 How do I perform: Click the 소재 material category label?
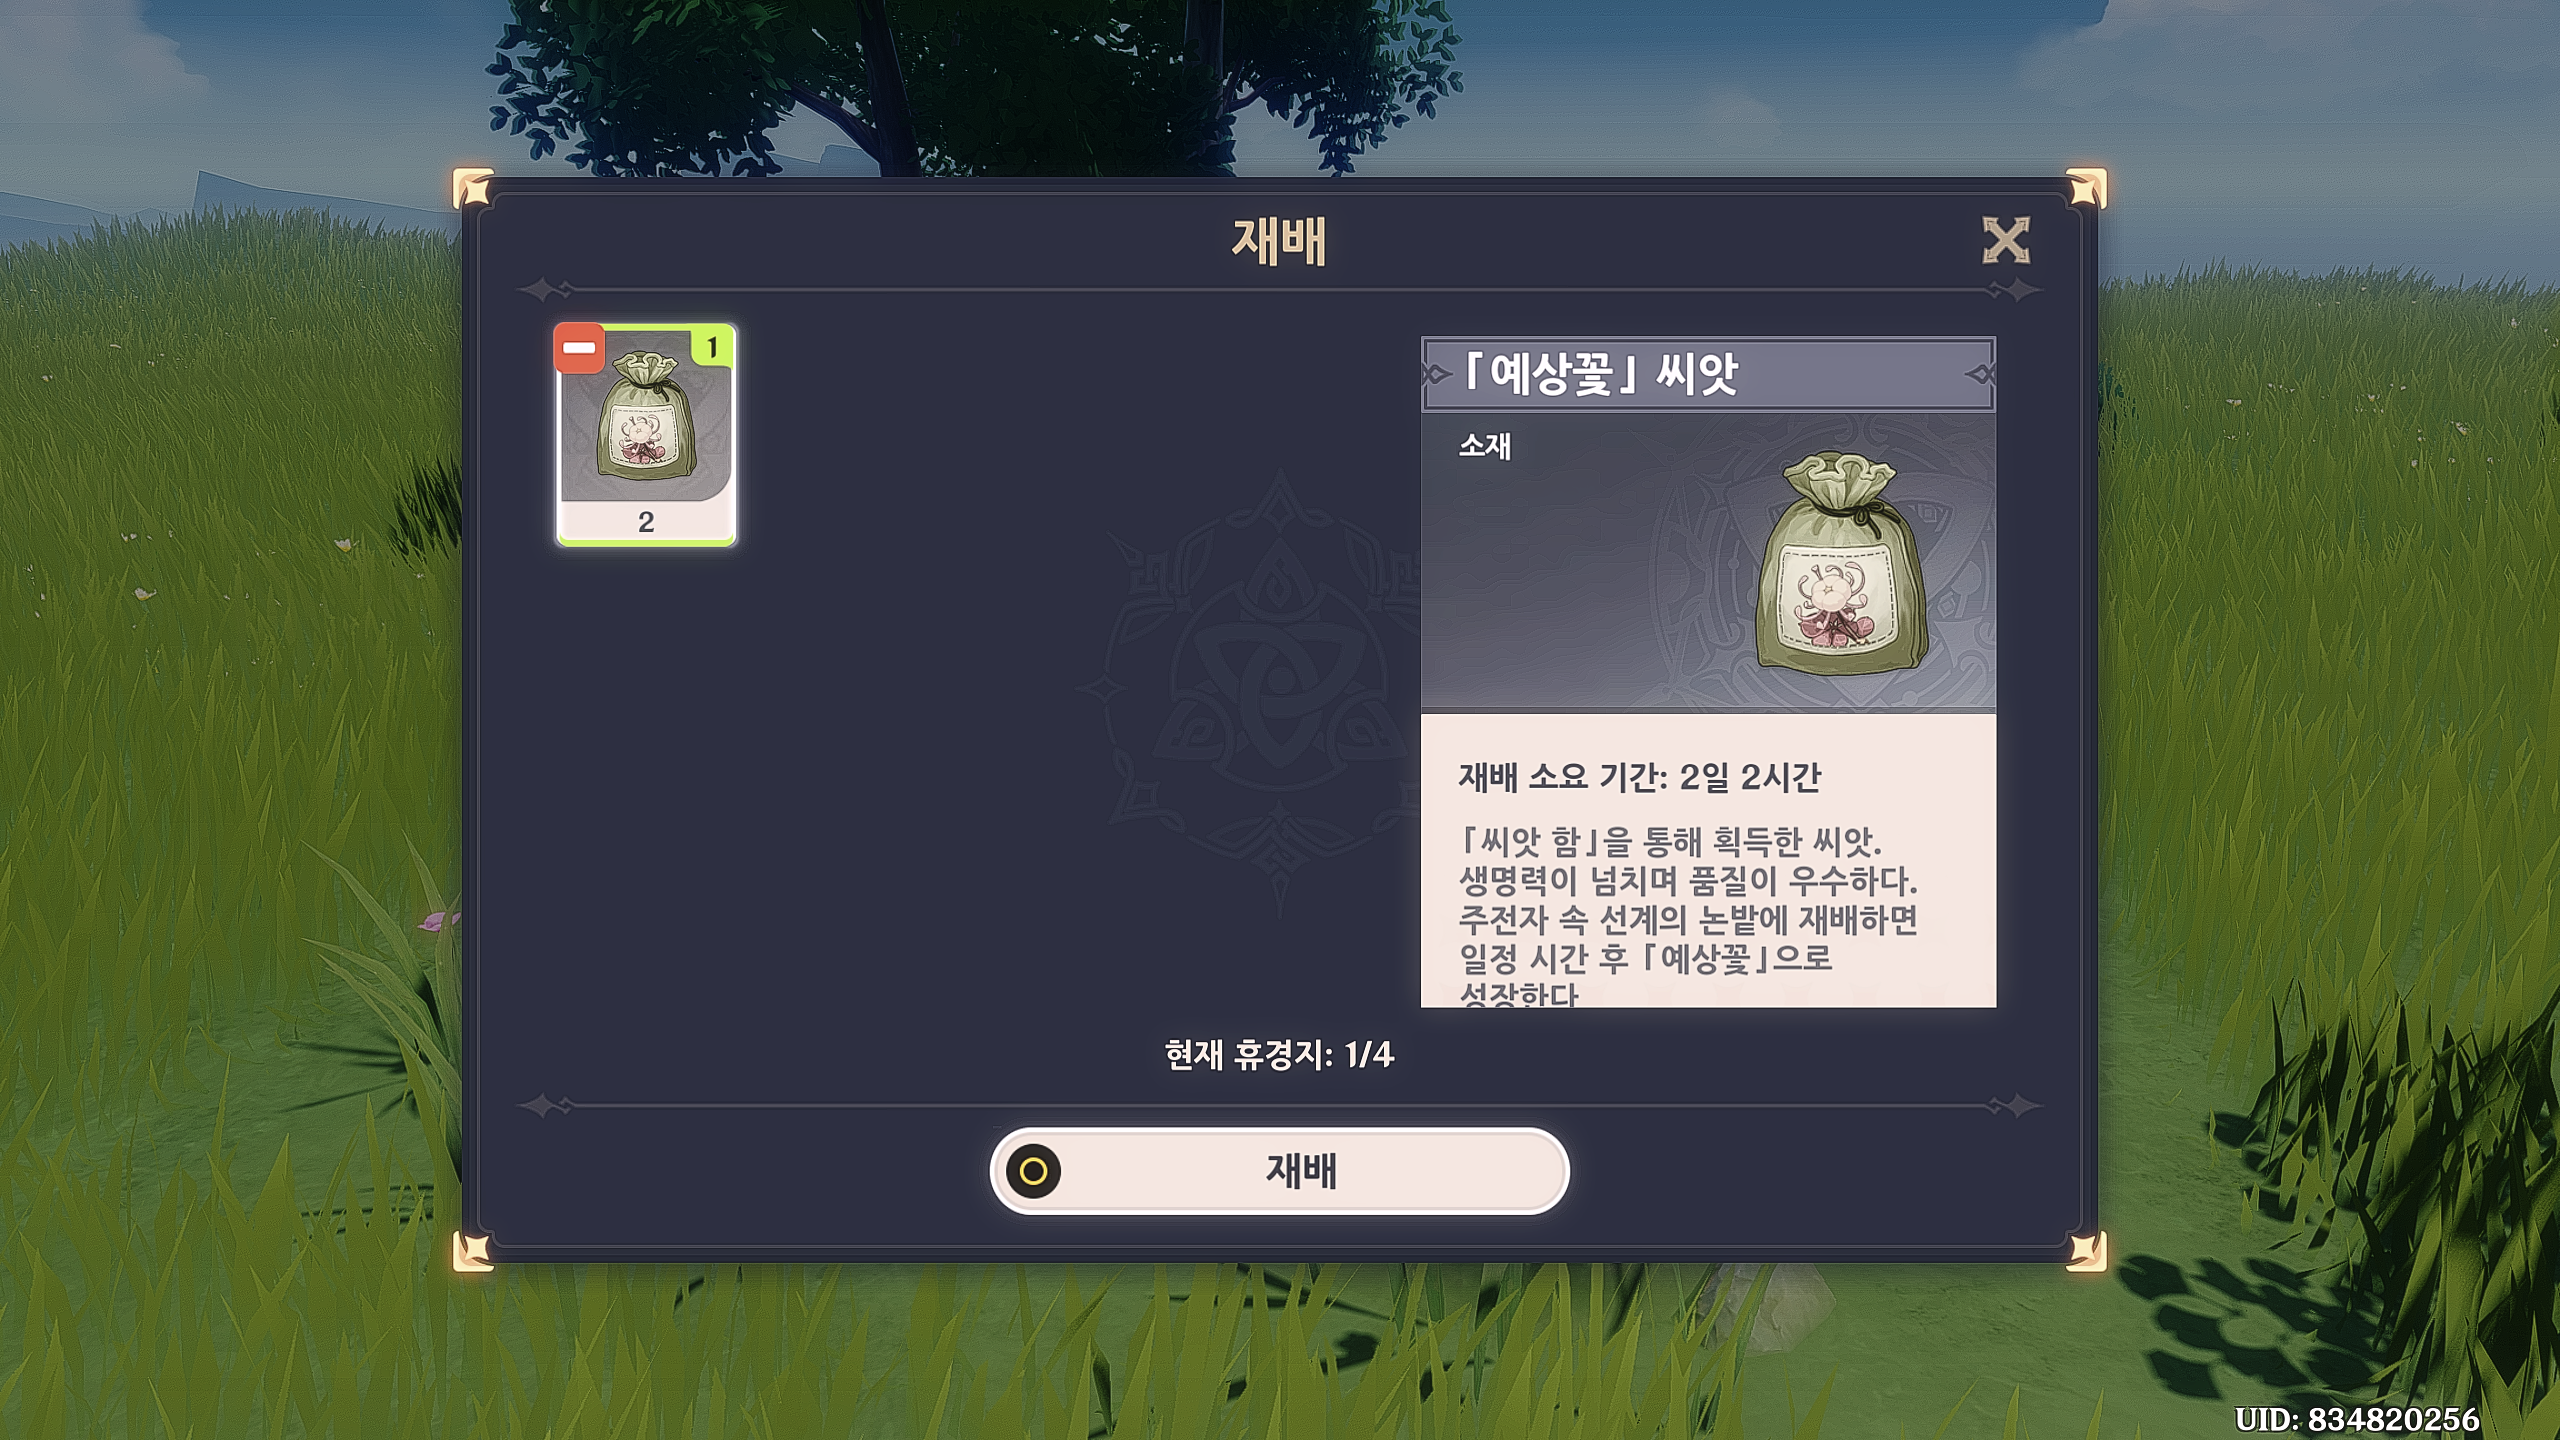1485,446
